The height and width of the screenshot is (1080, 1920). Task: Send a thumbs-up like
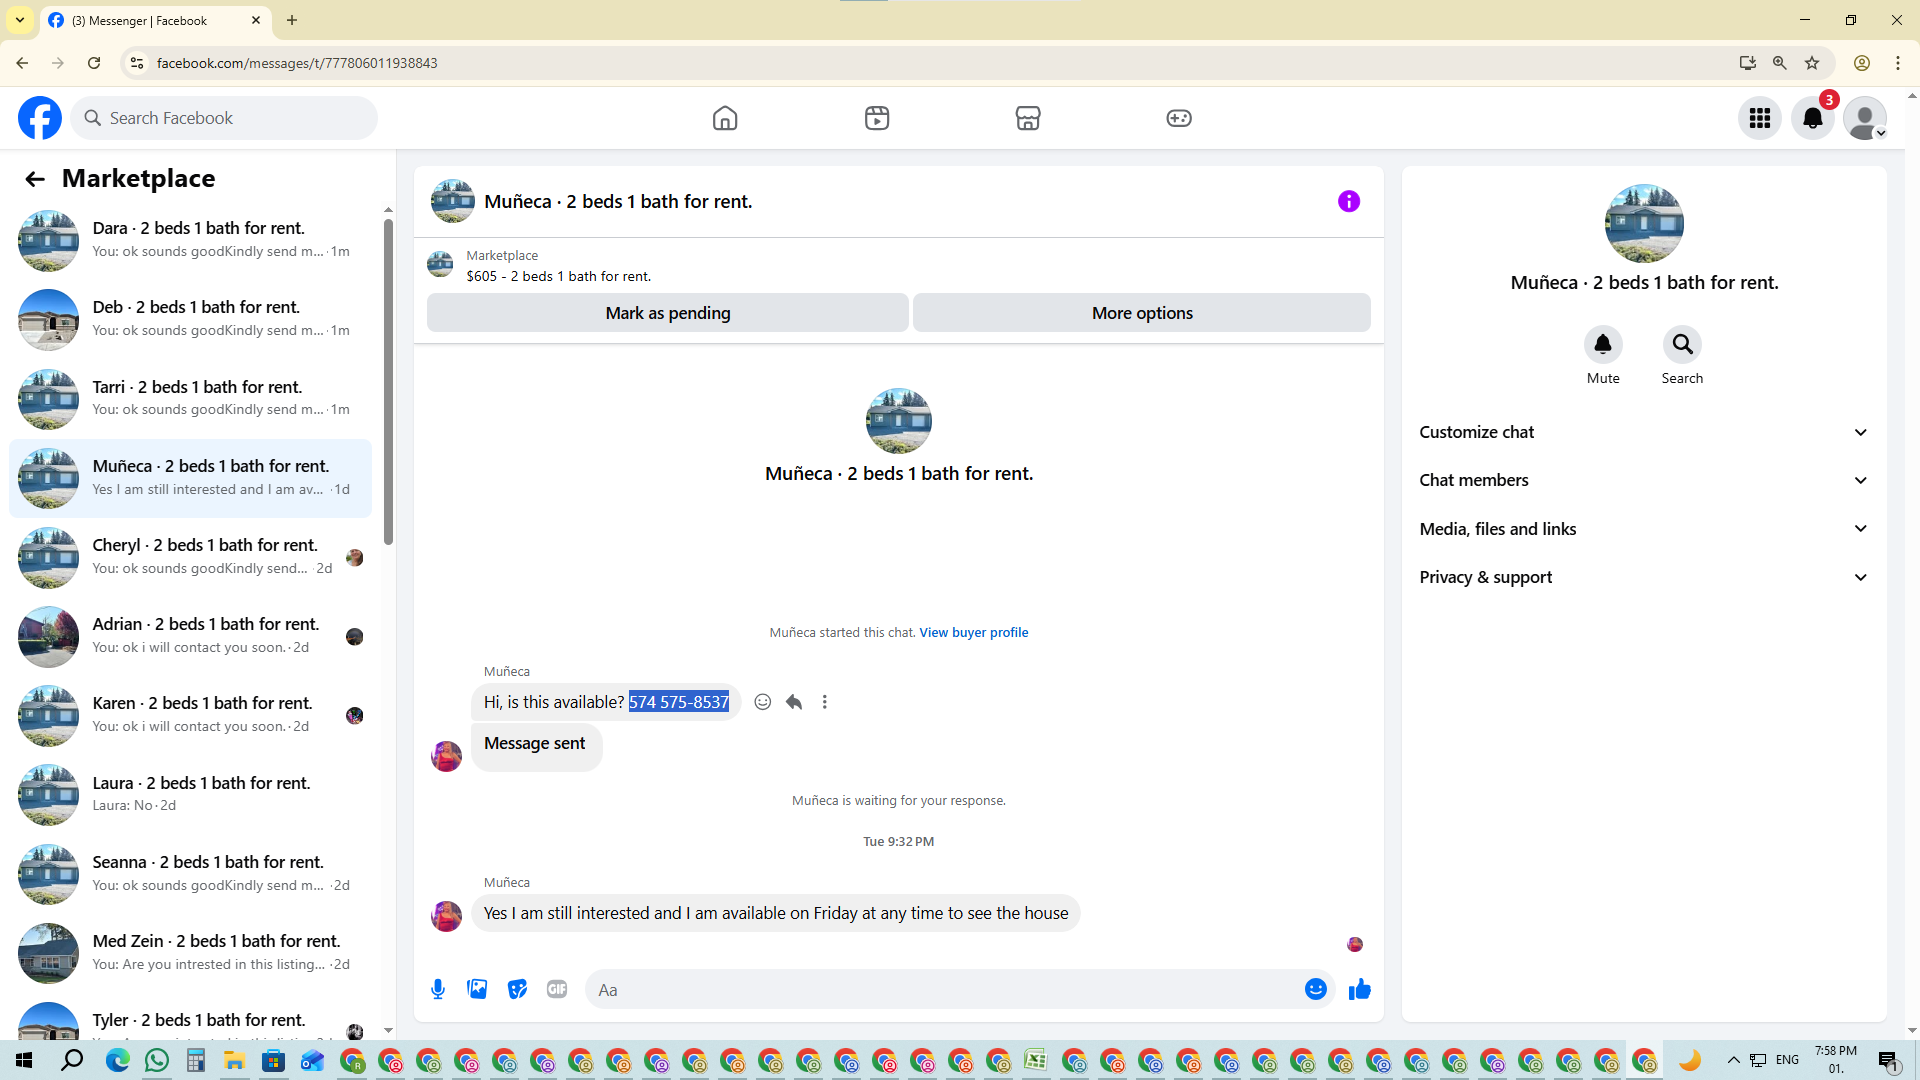[1359, 990]
